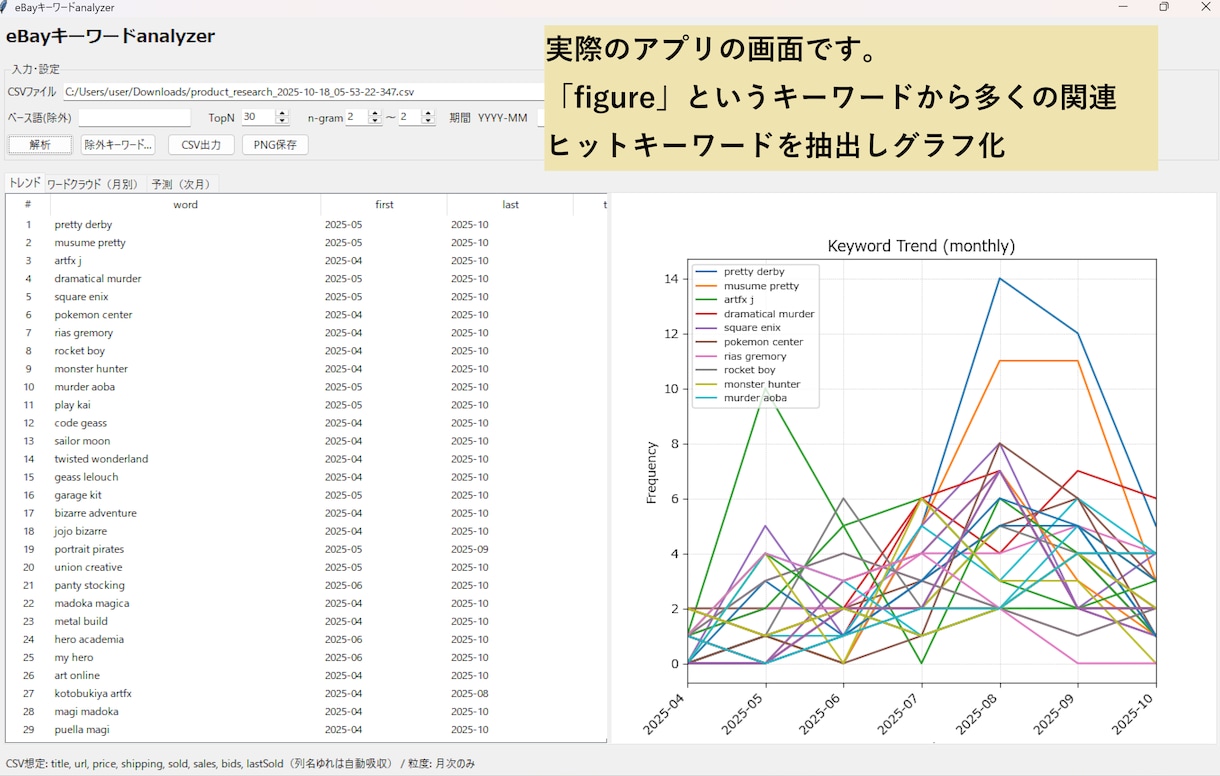Restore down the analyzer window

[1164, 7]
